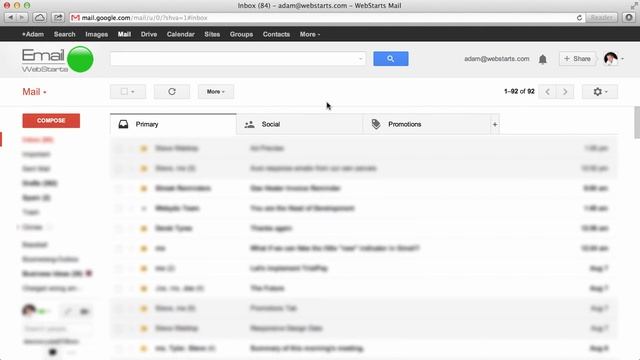Tick the select-all checkbox in the toolbar
This screenshot has height=360, width=640.
(124, 91)
